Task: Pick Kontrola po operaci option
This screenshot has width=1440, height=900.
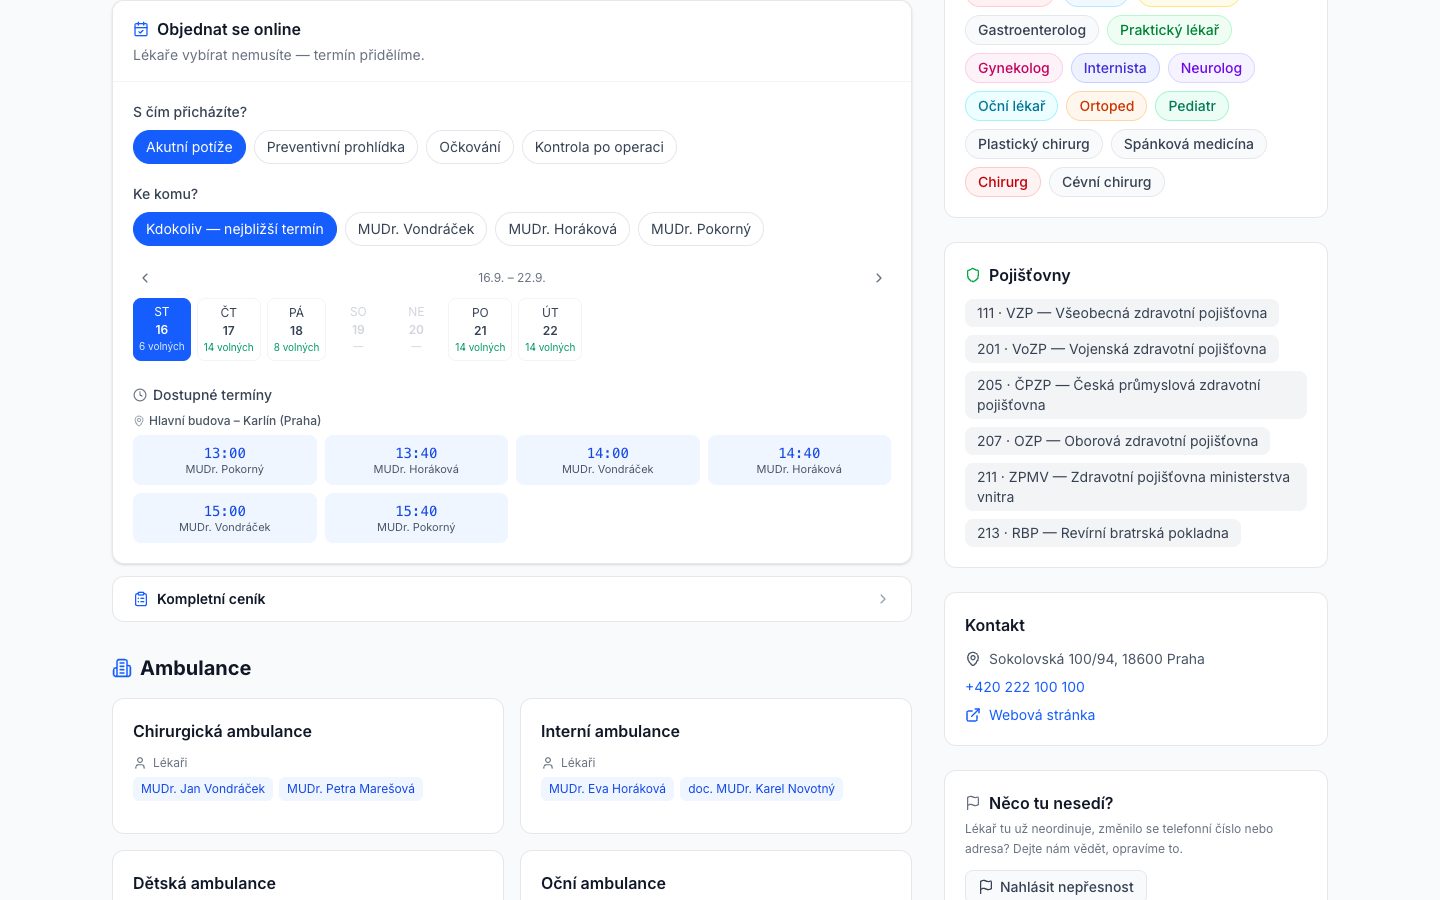Action: pyautogui.click(x=599, y=147)
